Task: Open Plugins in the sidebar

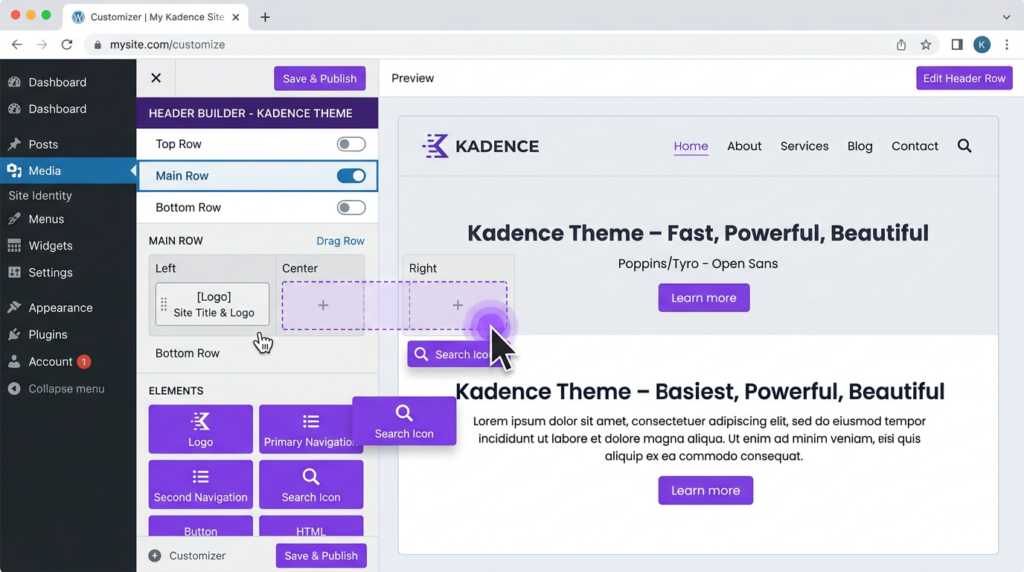Action: (x=48, y=334)
